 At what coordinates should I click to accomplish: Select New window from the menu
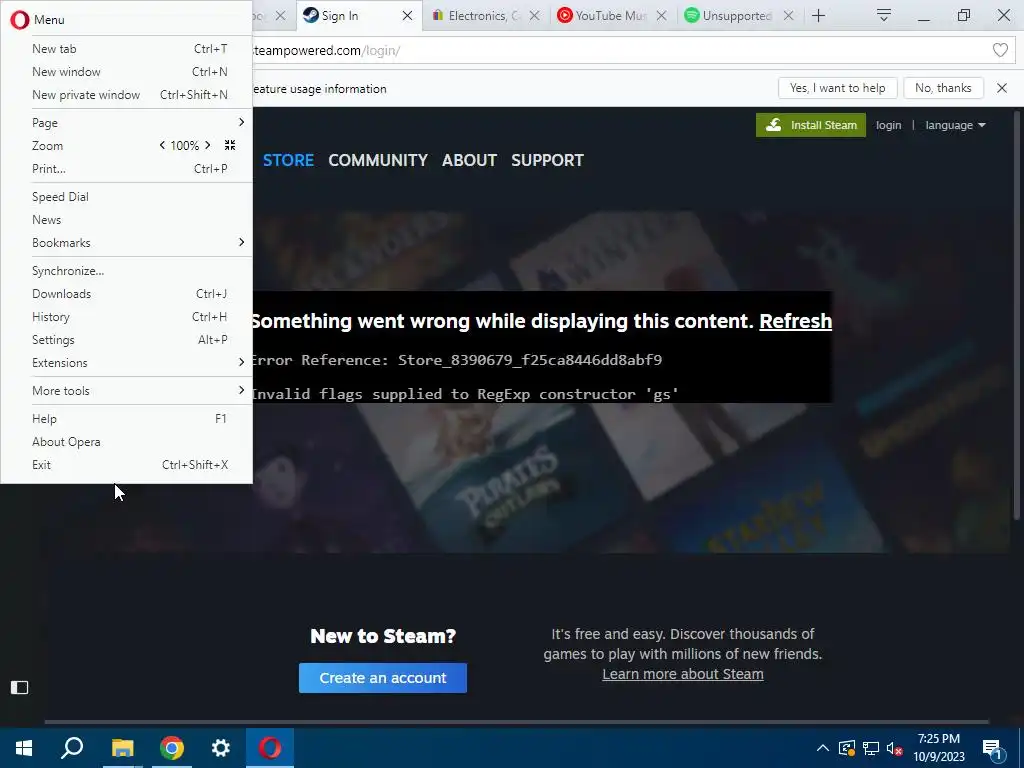click(x=127, y=72)
